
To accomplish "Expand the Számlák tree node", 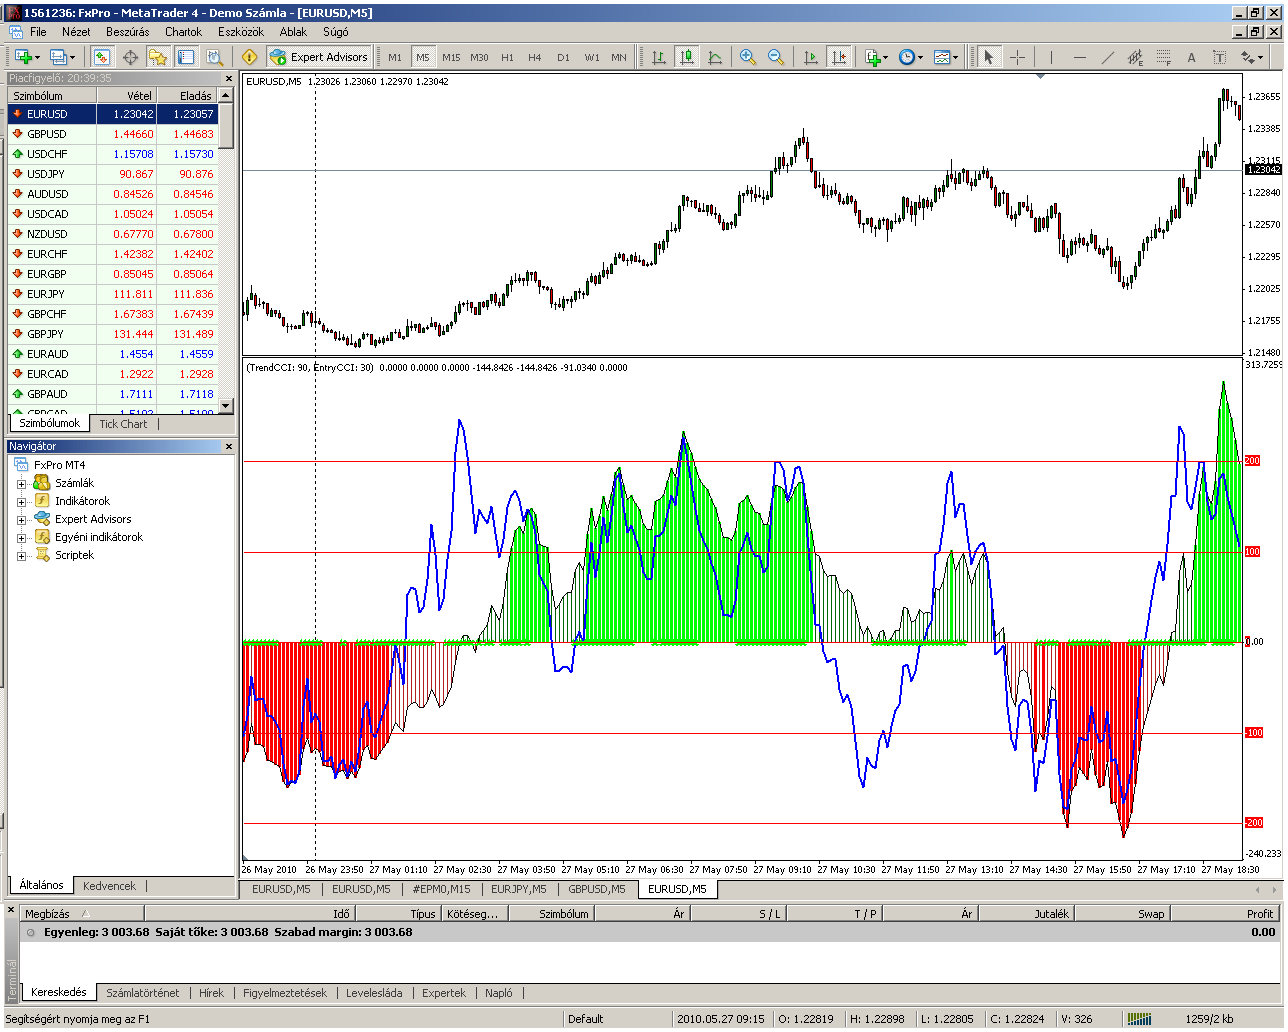I will [x=21, y=484].
